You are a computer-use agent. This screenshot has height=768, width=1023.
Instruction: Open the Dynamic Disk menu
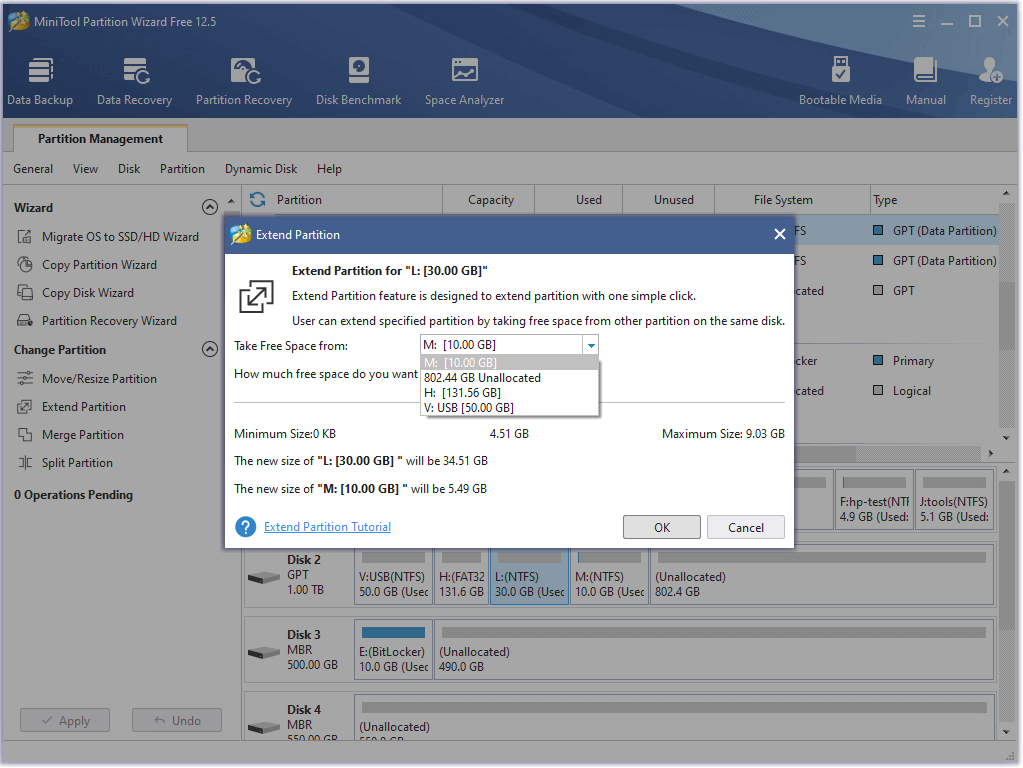tap(261, 169)
